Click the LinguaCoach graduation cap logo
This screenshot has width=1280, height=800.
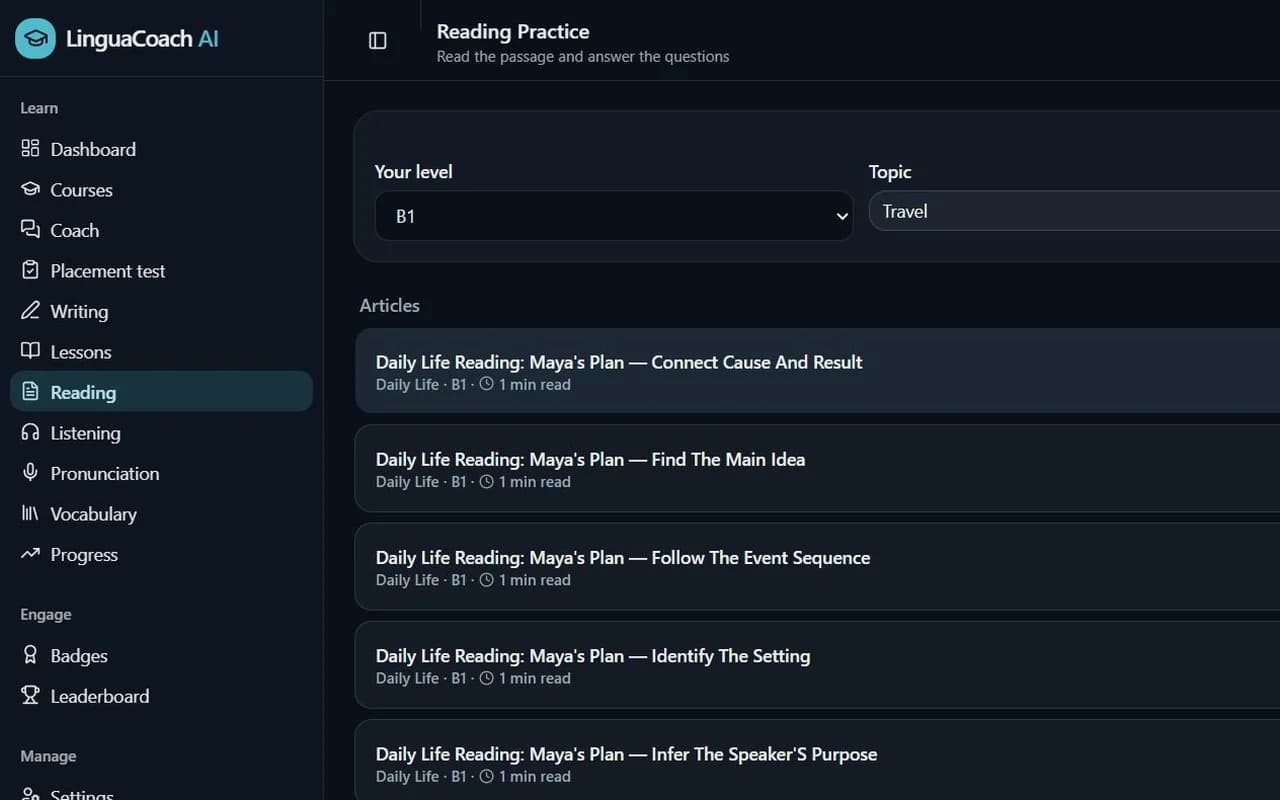pyautogui.click(x=35, y=39)
